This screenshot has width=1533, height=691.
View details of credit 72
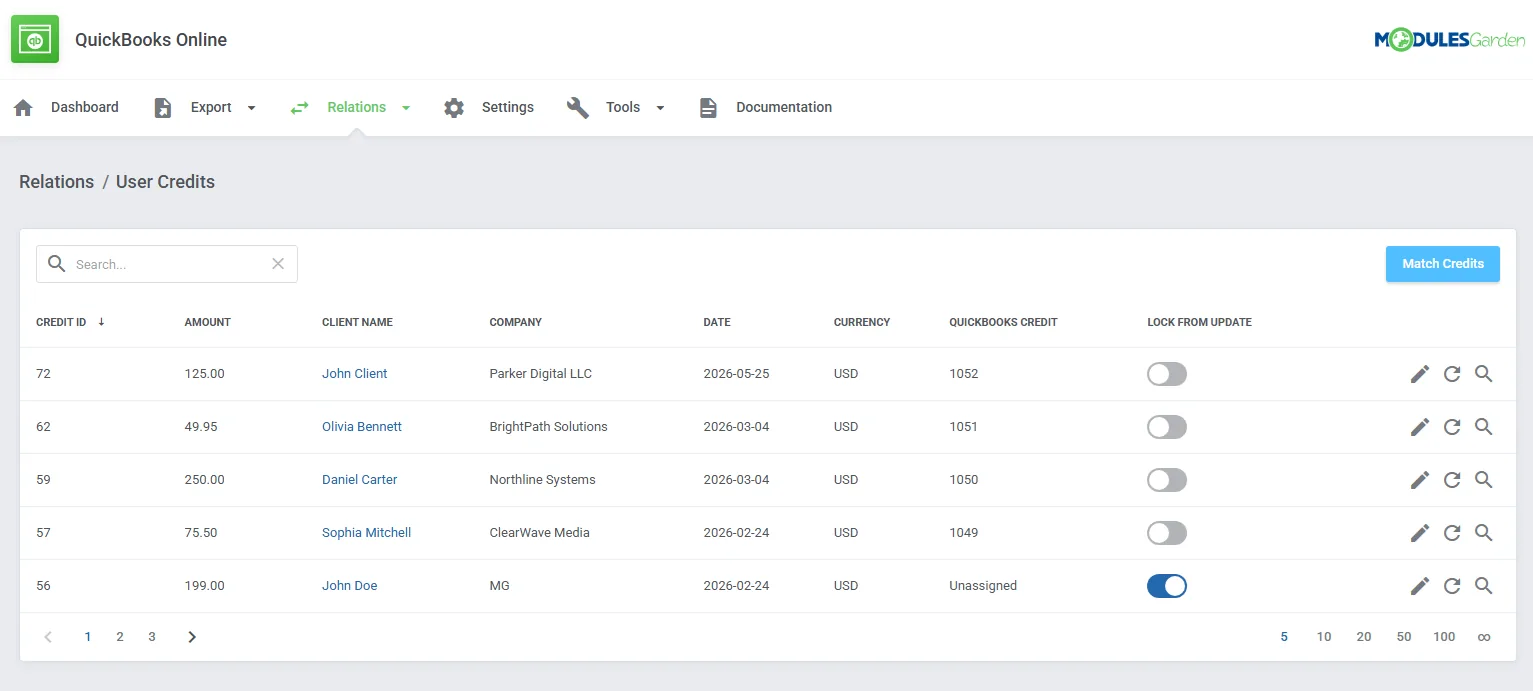pos(1484,374)
